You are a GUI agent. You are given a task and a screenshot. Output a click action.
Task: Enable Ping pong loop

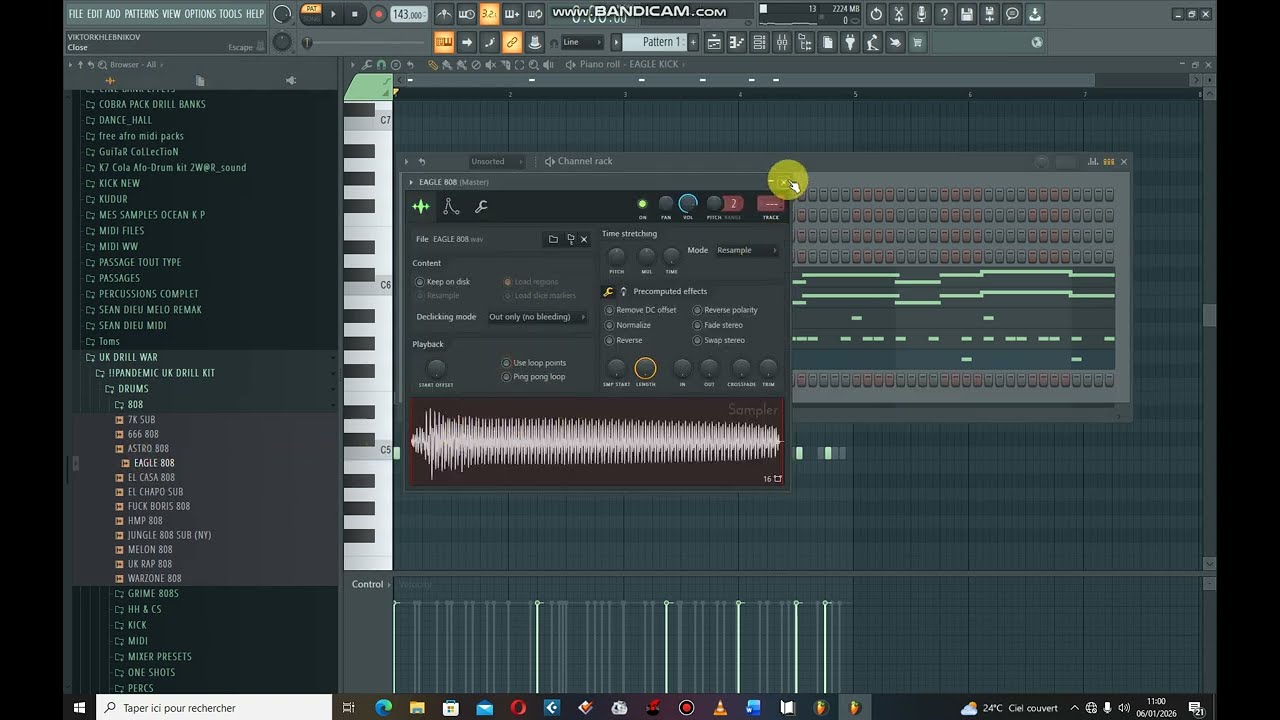pos(534,377)
